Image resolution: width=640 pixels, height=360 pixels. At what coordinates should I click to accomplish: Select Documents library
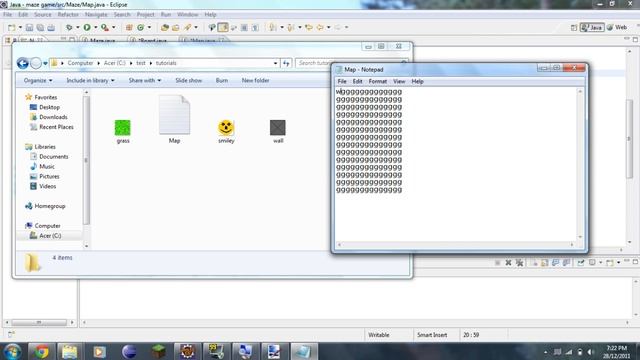(53, 157)
